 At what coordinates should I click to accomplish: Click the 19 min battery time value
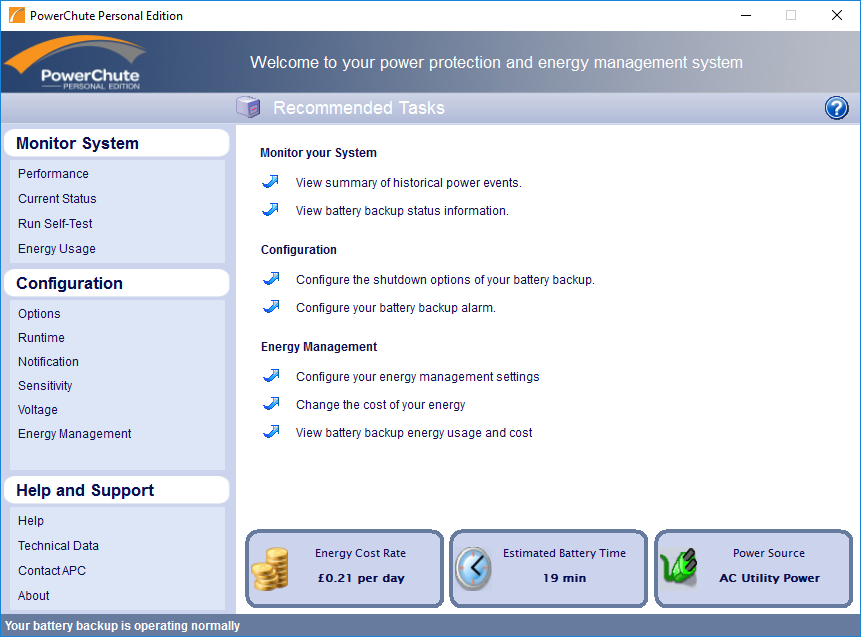564,578
